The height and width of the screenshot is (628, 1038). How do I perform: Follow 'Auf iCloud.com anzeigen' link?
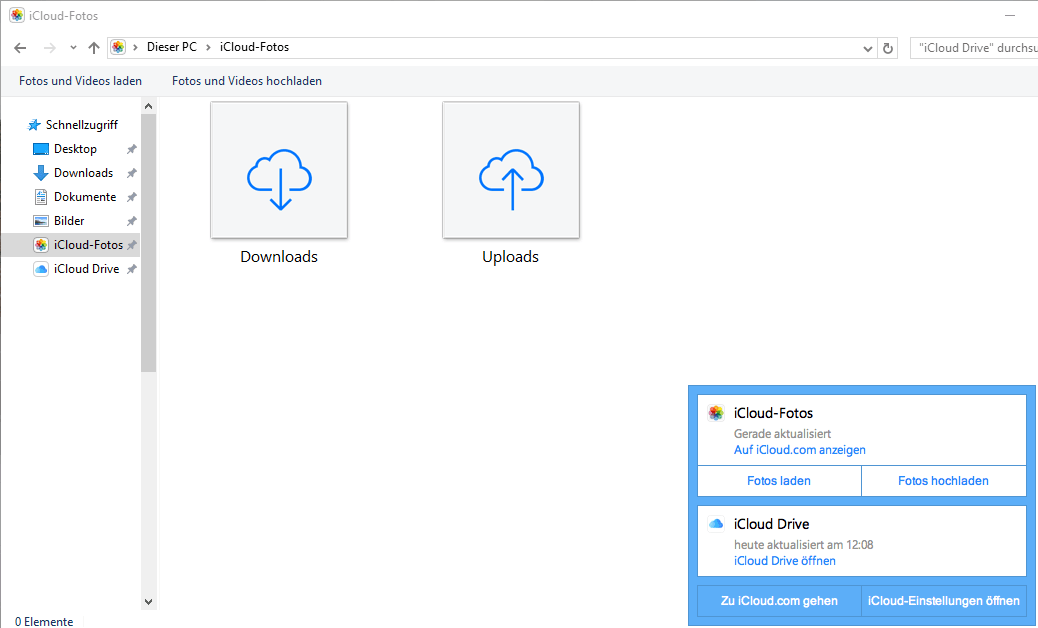[x=800, y=450]
